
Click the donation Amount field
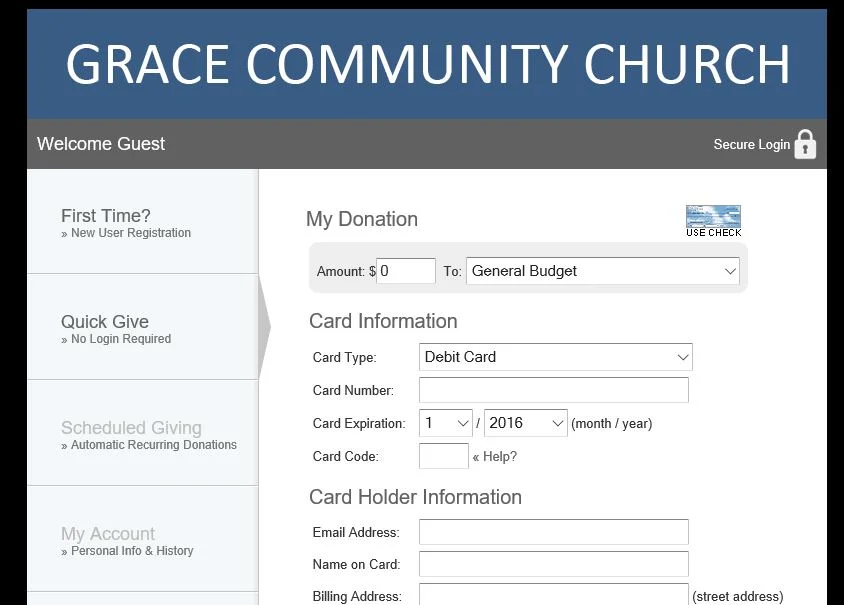406,271
